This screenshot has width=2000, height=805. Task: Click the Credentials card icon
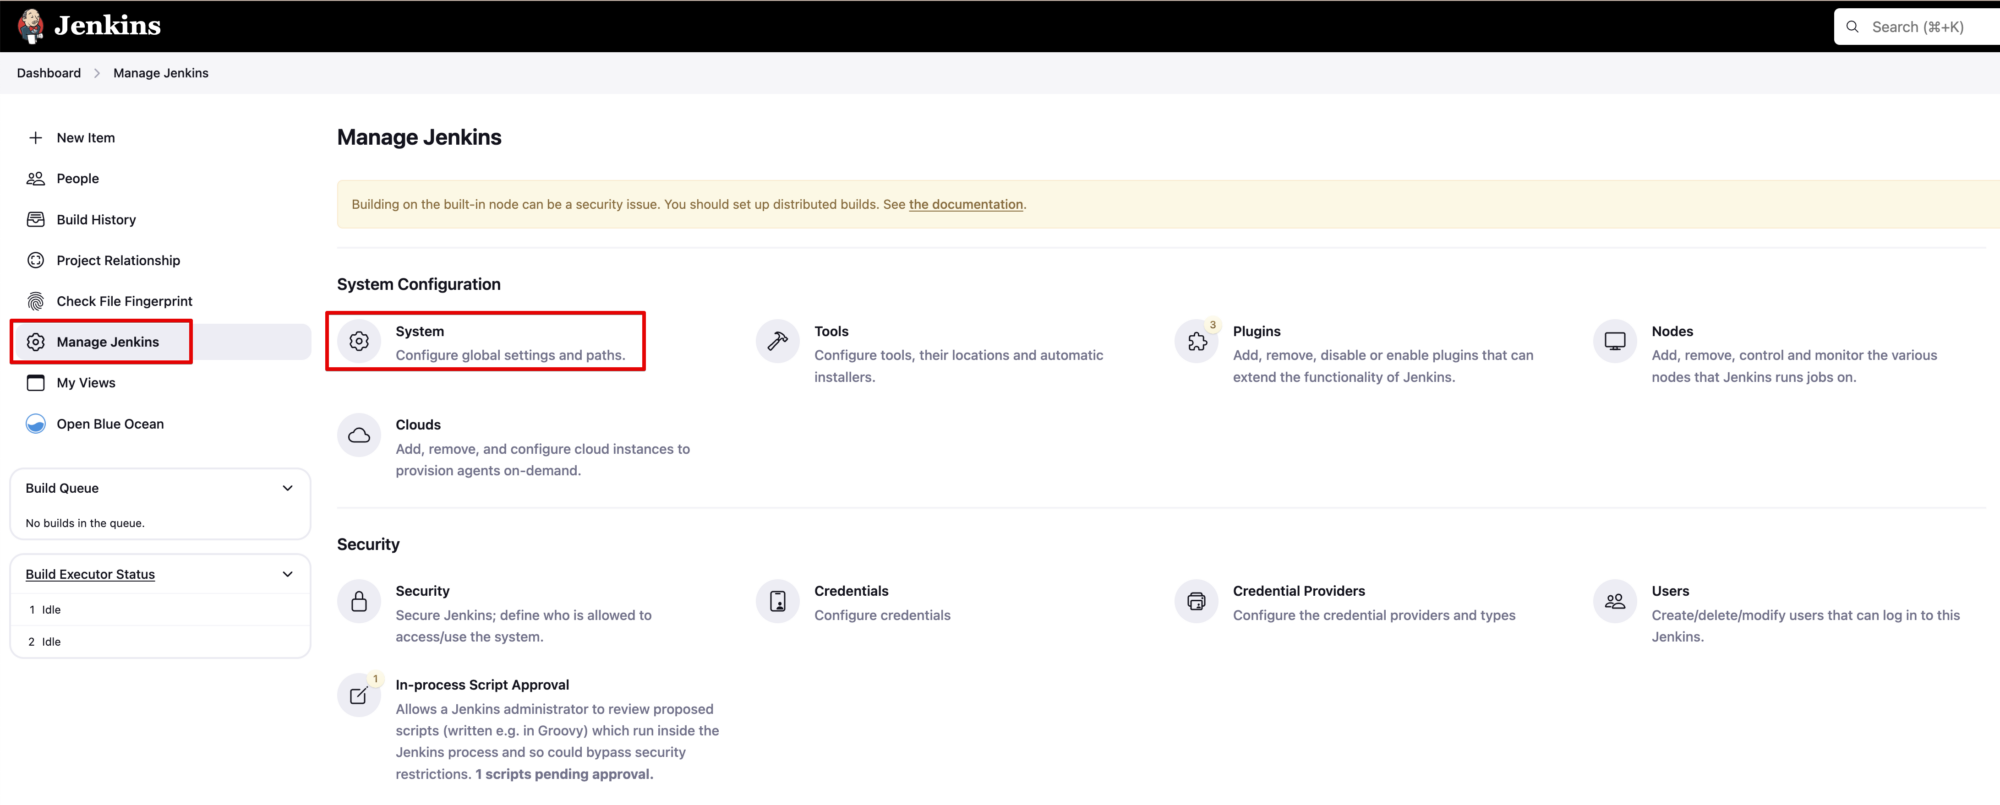pyautogui.click(x=778, y=602)
